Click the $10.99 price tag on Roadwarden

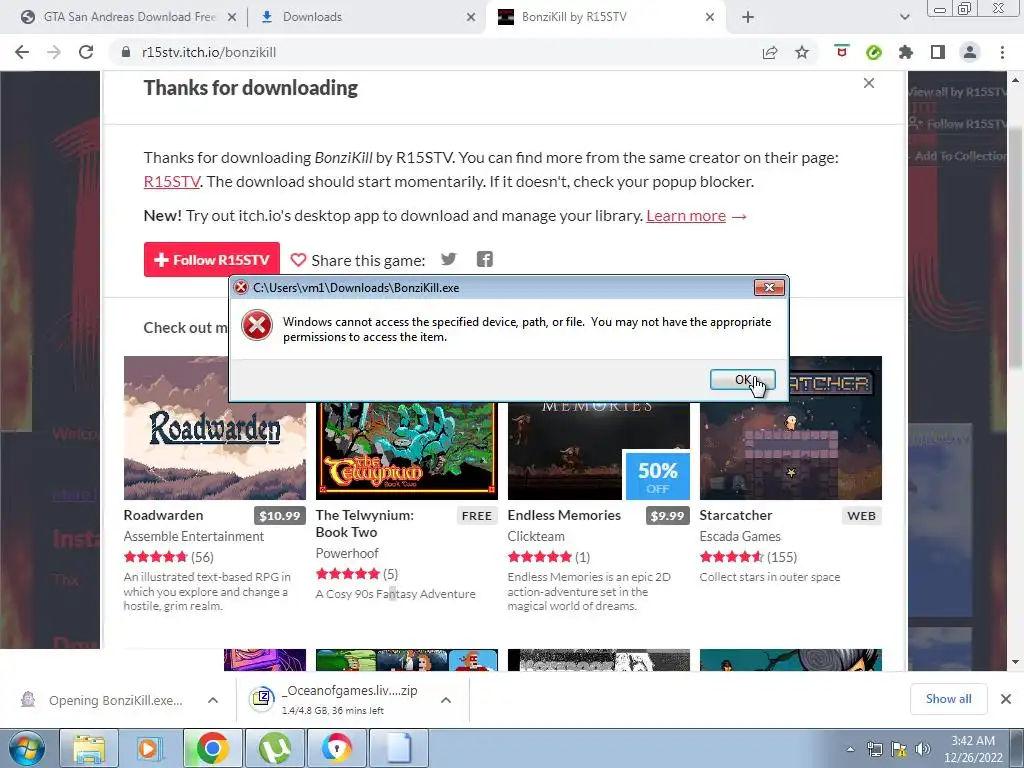[280, 516]
